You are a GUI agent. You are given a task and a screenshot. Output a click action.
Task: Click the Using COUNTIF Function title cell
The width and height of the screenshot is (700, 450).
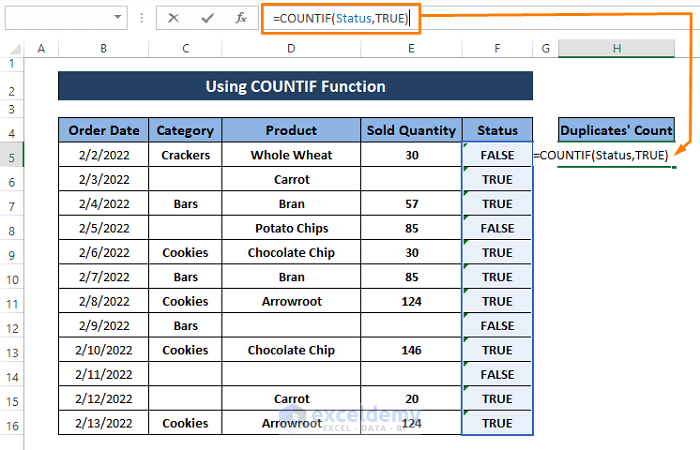295,87
